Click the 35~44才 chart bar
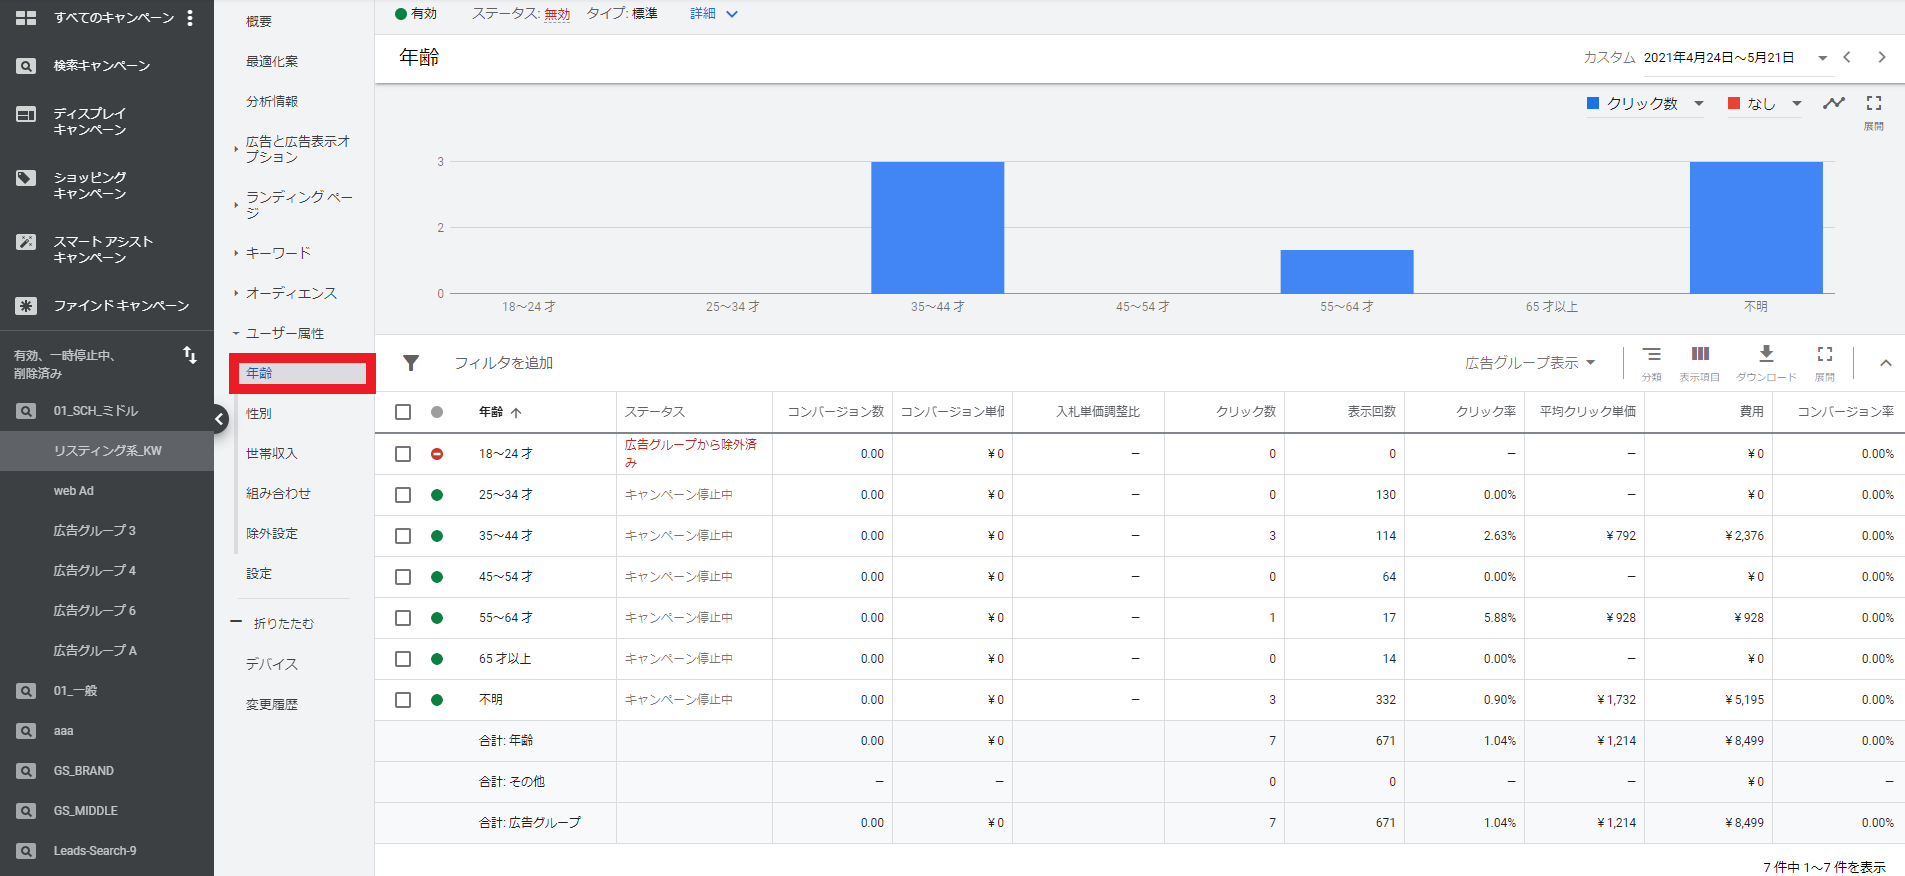Screen dimensions: 1905x876 click(937, 227)
